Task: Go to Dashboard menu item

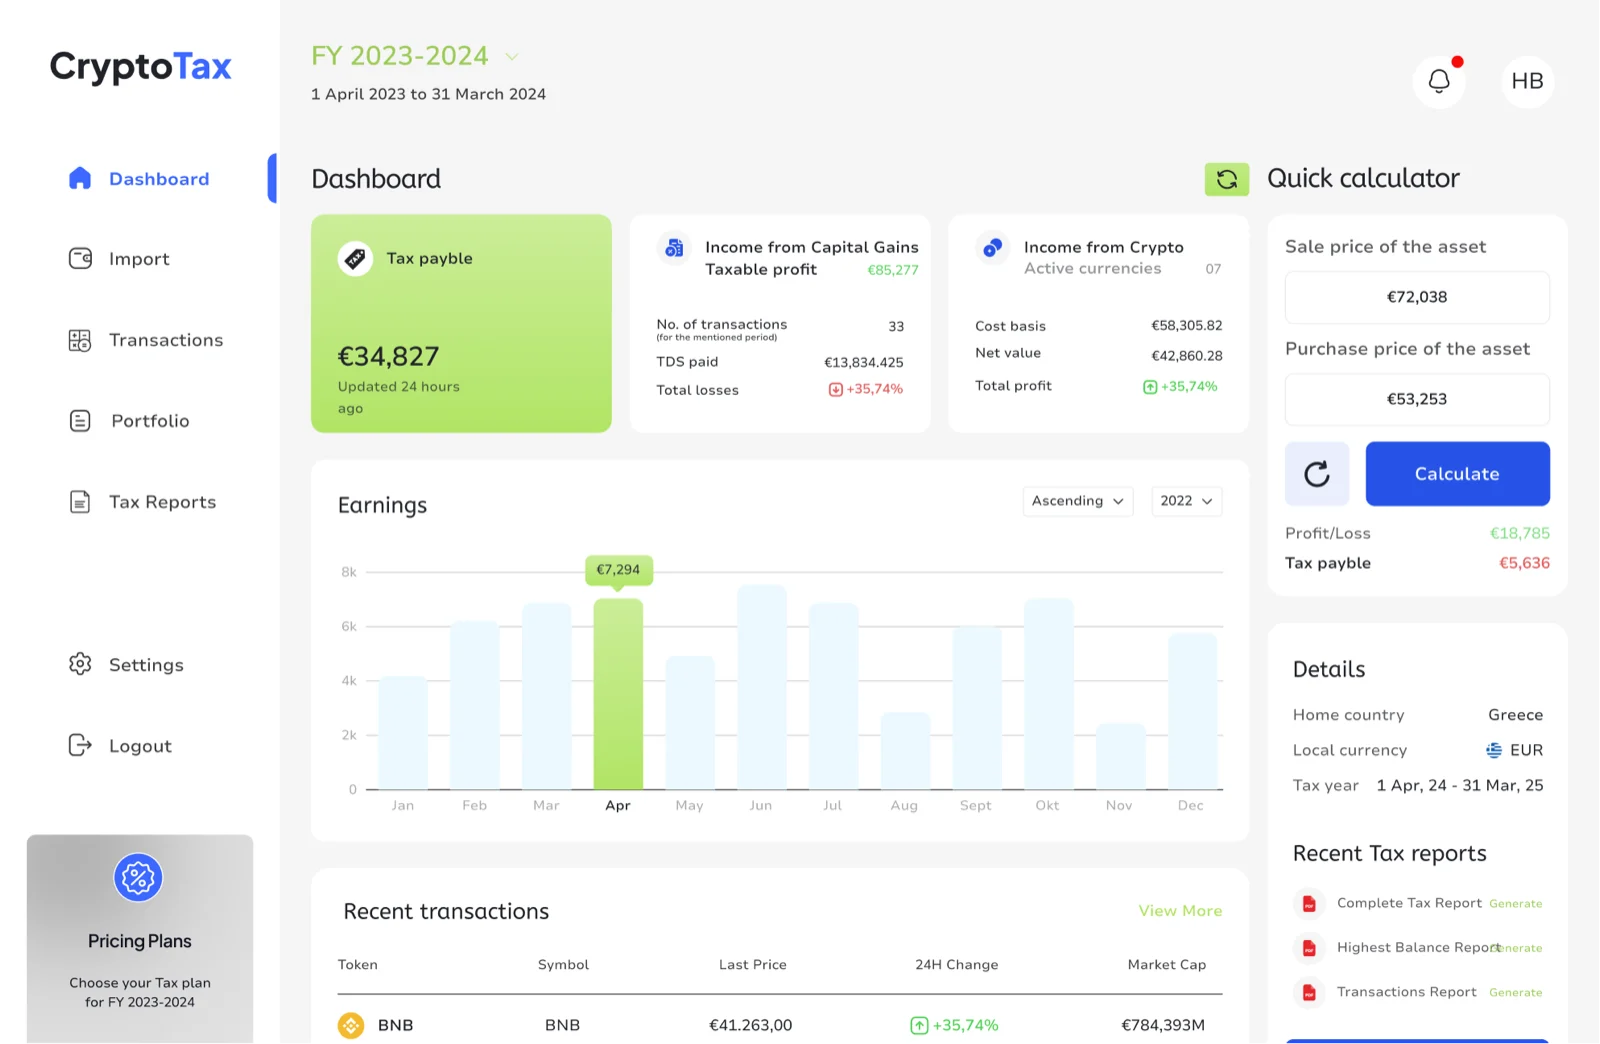Action: (159, 179)
